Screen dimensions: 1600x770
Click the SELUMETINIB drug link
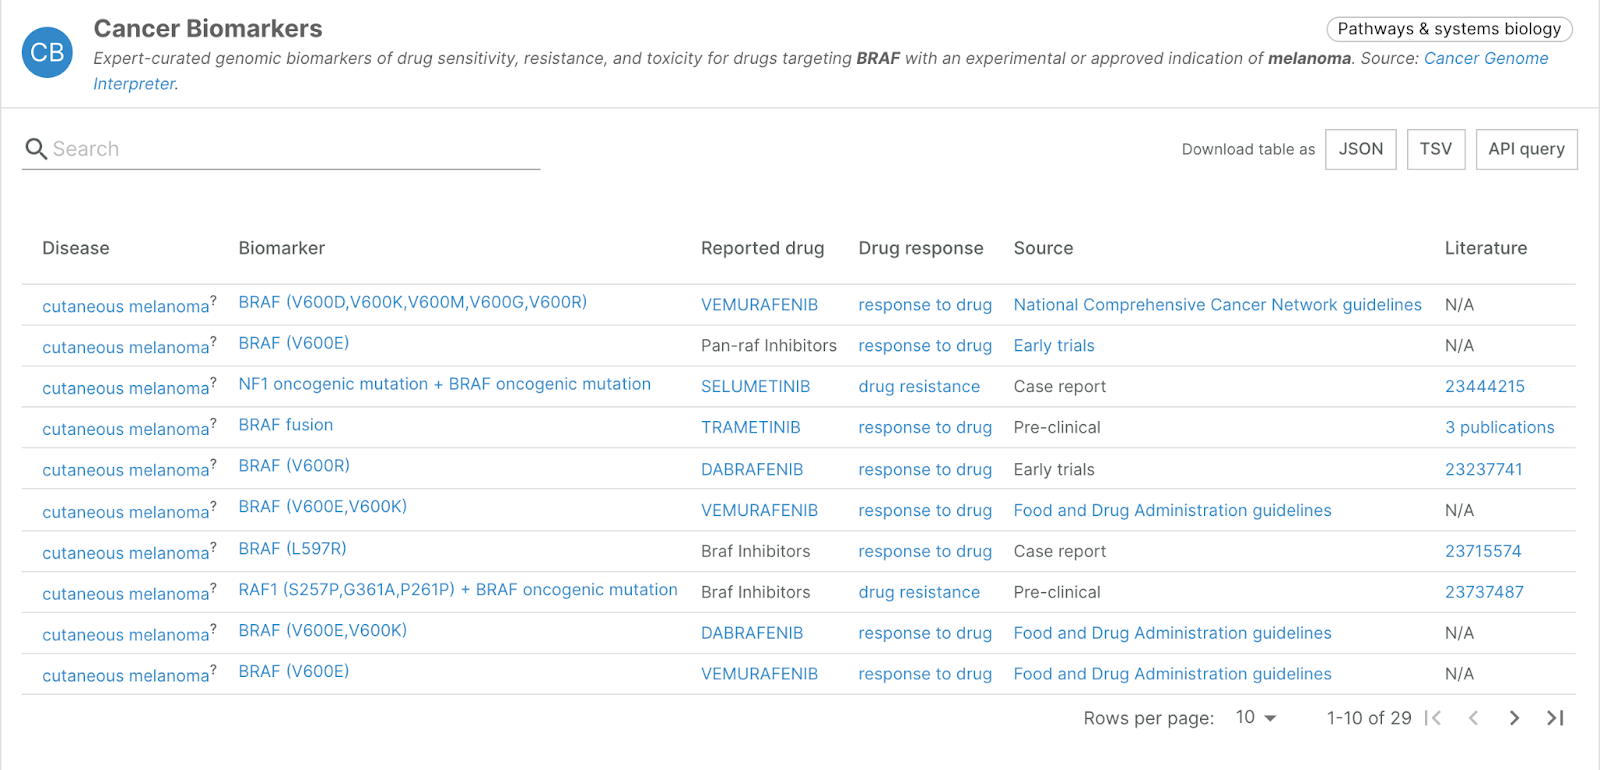pyautogui.click(x=755, y=387)
